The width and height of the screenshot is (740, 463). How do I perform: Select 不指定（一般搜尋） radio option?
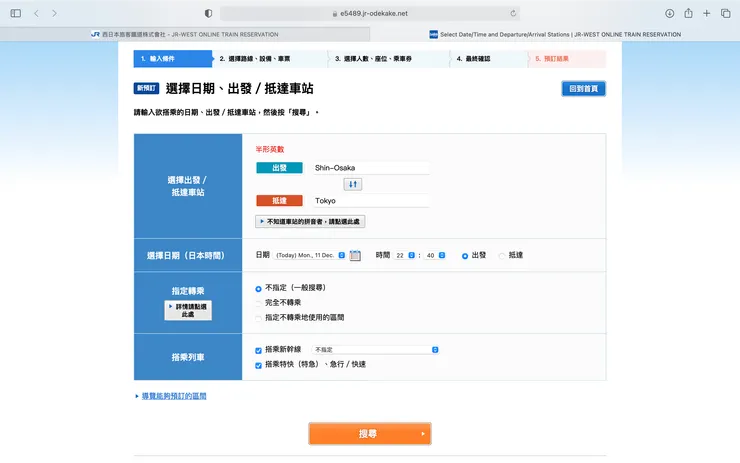pos(258,288)
